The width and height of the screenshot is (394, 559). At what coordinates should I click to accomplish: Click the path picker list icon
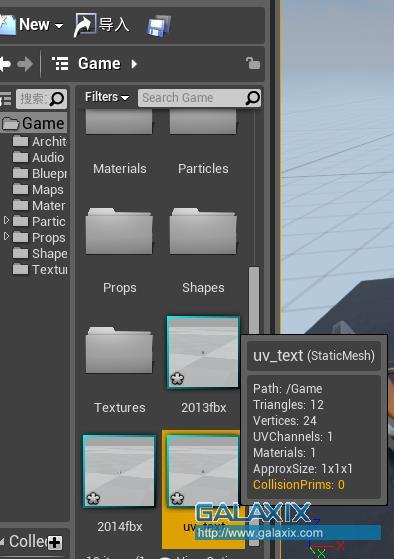point(60,64)
